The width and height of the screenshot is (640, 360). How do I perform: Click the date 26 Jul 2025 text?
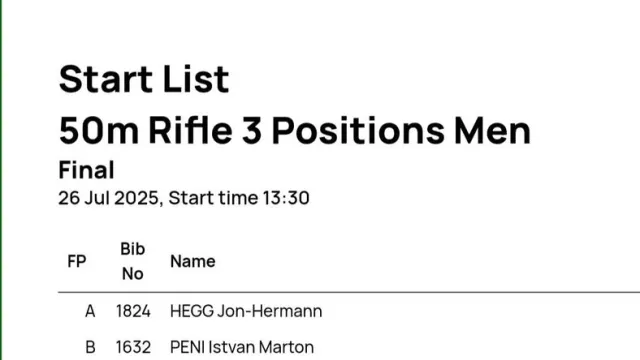pos(108,198)
